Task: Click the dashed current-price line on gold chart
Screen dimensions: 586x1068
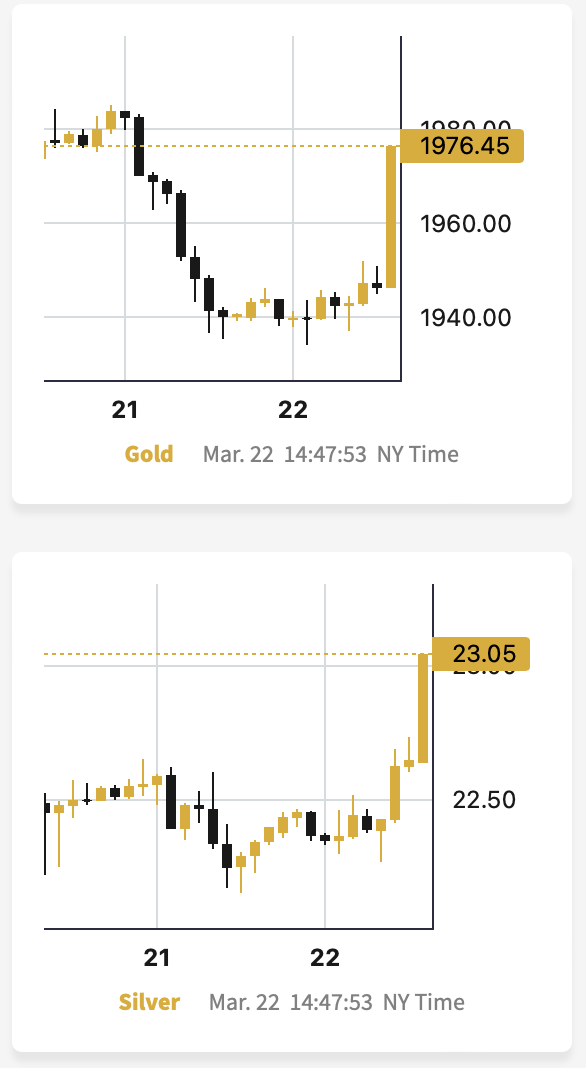Action: click(218, 146)
